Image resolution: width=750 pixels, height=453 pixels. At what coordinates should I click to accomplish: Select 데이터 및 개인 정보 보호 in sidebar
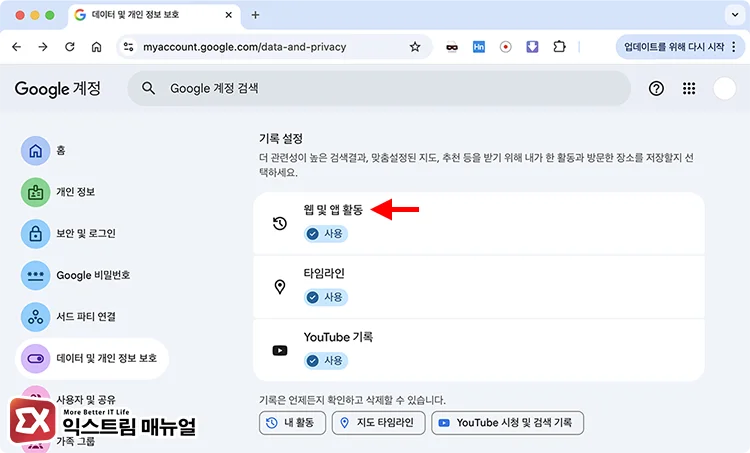(92, 358)
